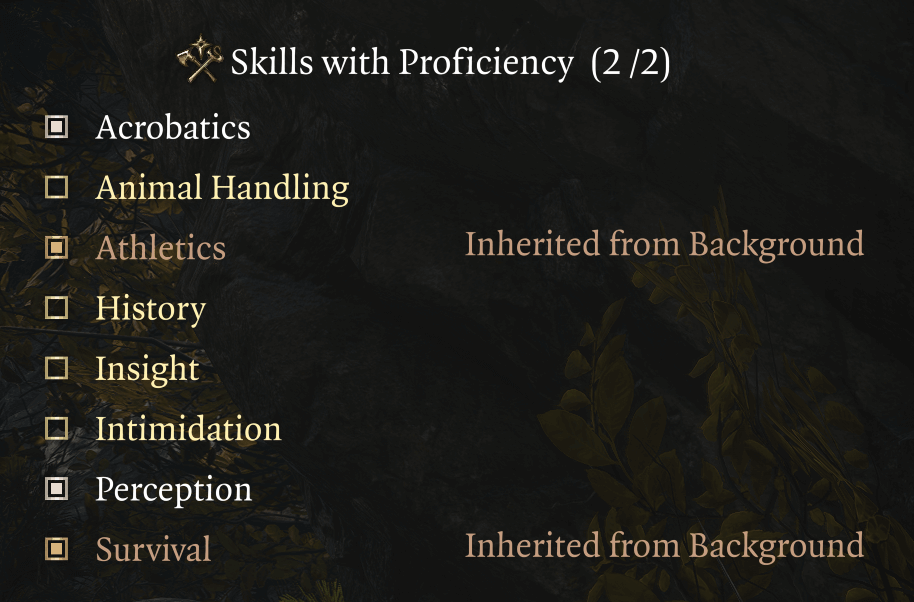914x602 pixels.
Task: Click the Survival proficiency checkbox
Action: (x=55, y=549)
